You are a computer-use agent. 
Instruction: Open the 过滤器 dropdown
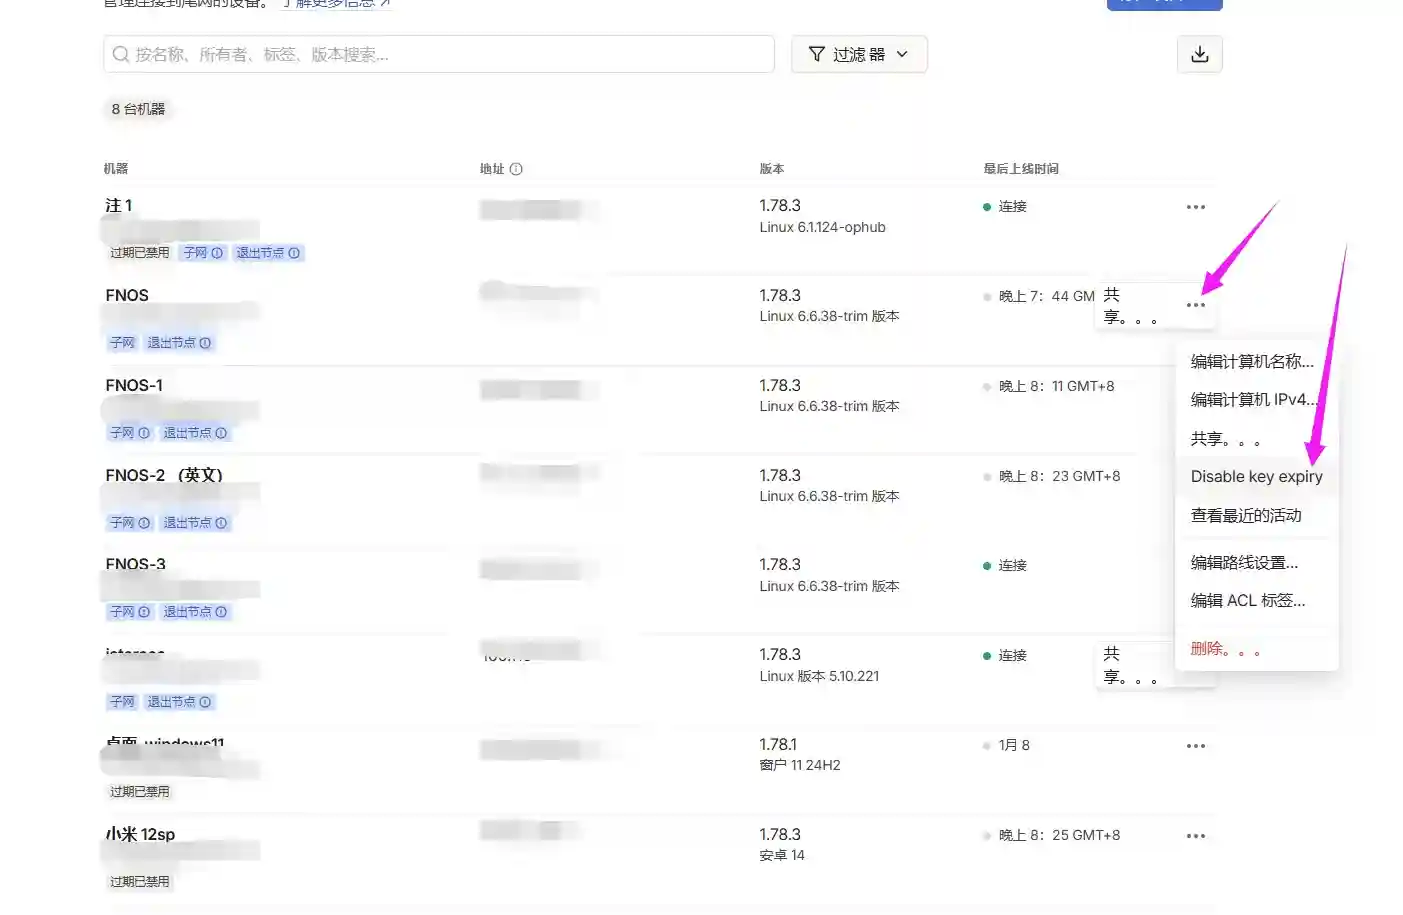[860, 55]
